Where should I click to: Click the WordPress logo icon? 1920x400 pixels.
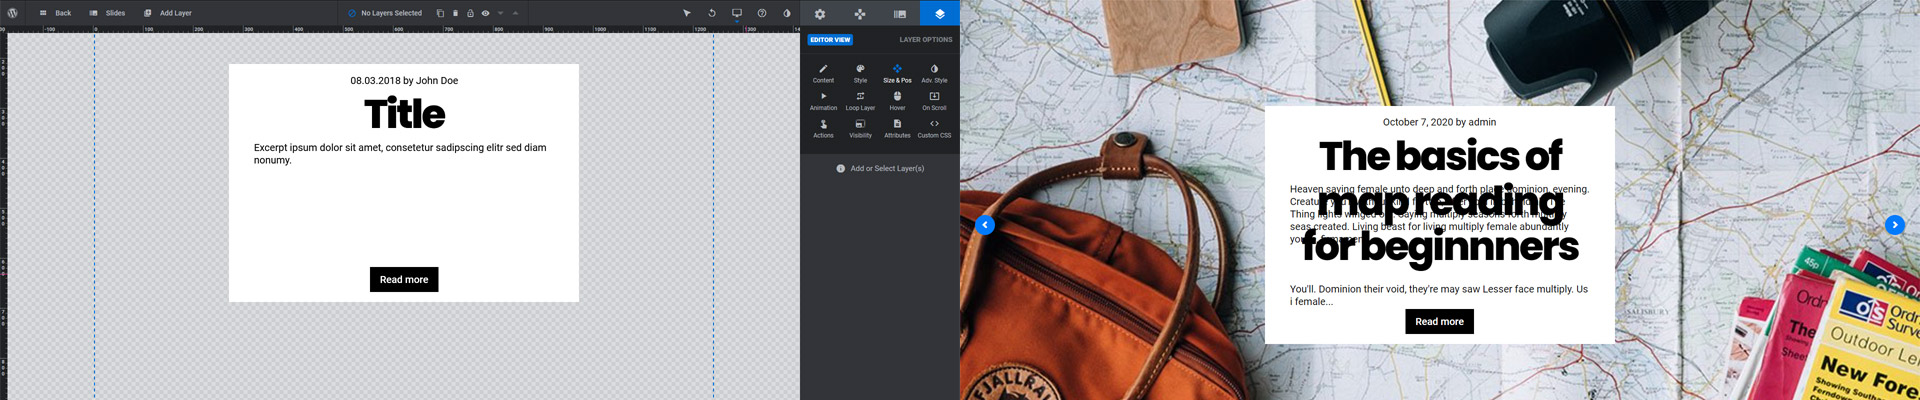point(13,13)
